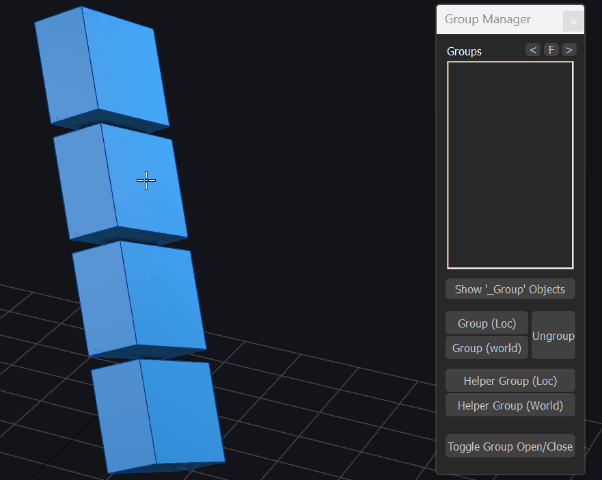The width and height of the screenshot is (602, 480).
Task: Toggle Group Open/Close
Action: pyautogui.click(x=509, y=447)
